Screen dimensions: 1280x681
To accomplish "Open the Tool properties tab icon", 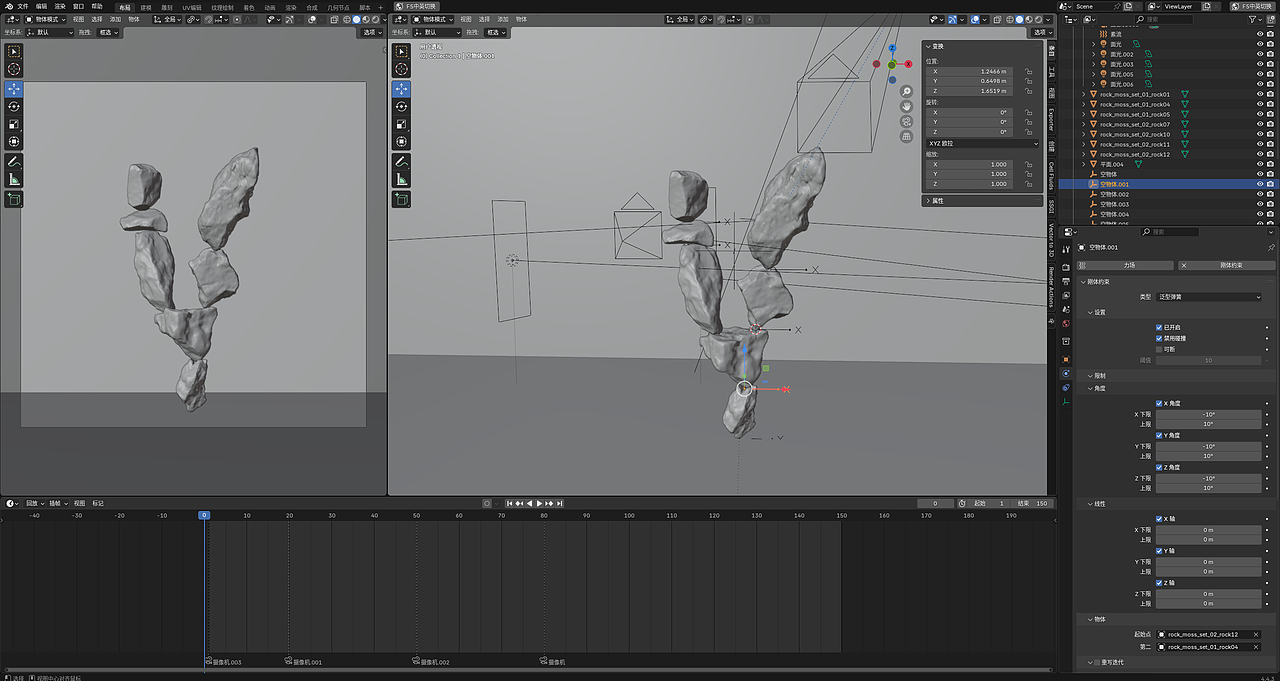I will pyautogui.click(x=1066, y=248).
